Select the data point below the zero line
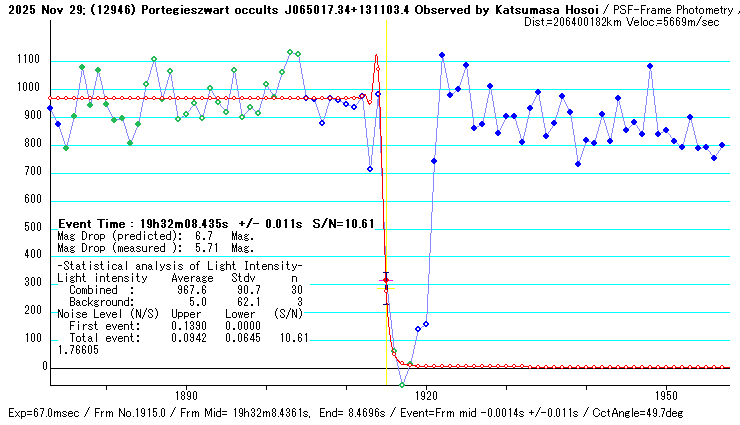Screen dimensions: 740x425 point(402,384)
